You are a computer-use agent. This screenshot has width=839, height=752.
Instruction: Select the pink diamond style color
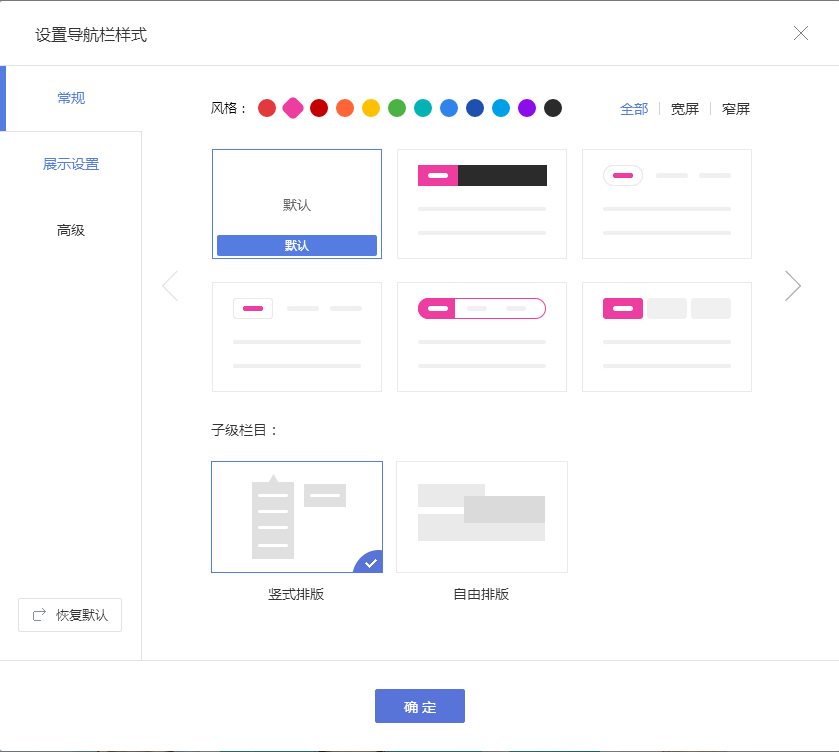click(293, 108)
